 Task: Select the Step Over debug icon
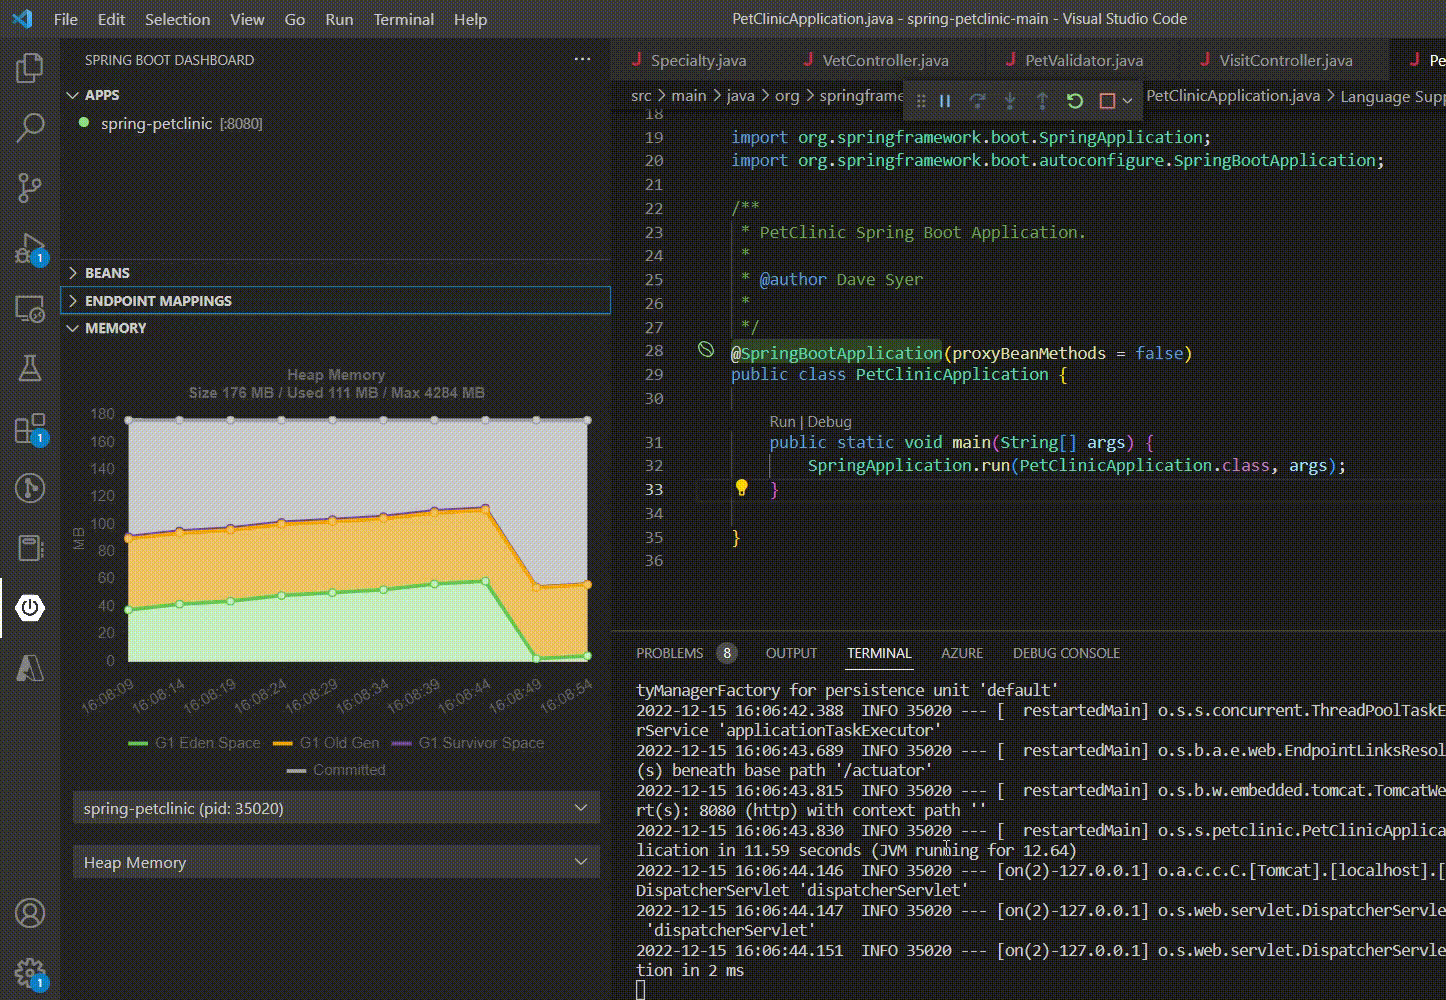[x=978, y=99]
